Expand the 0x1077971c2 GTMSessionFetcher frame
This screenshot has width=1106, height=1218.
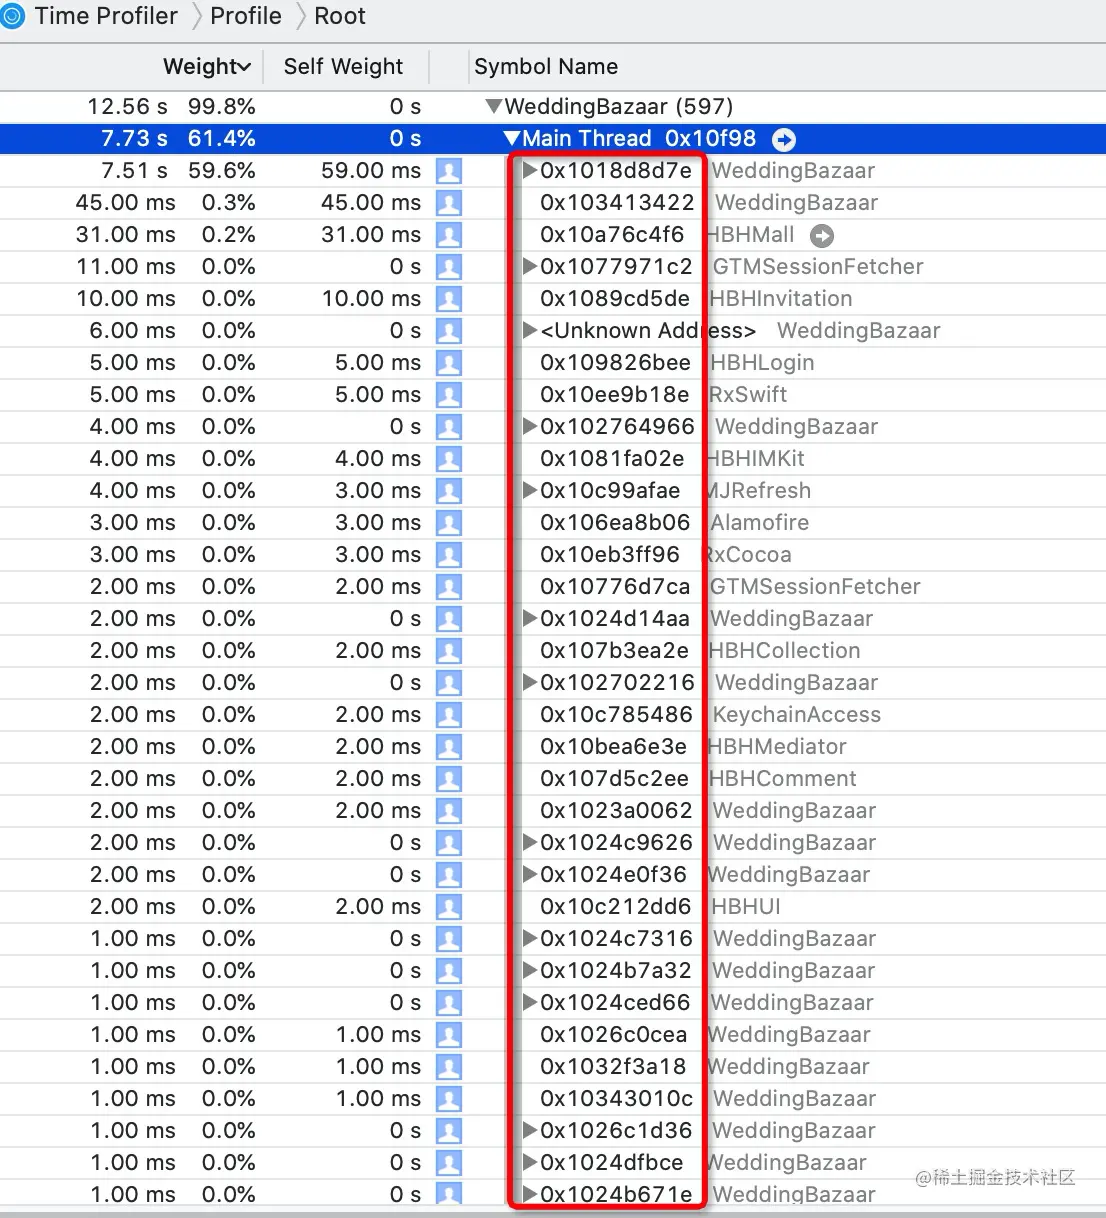(x=530, y=267)
